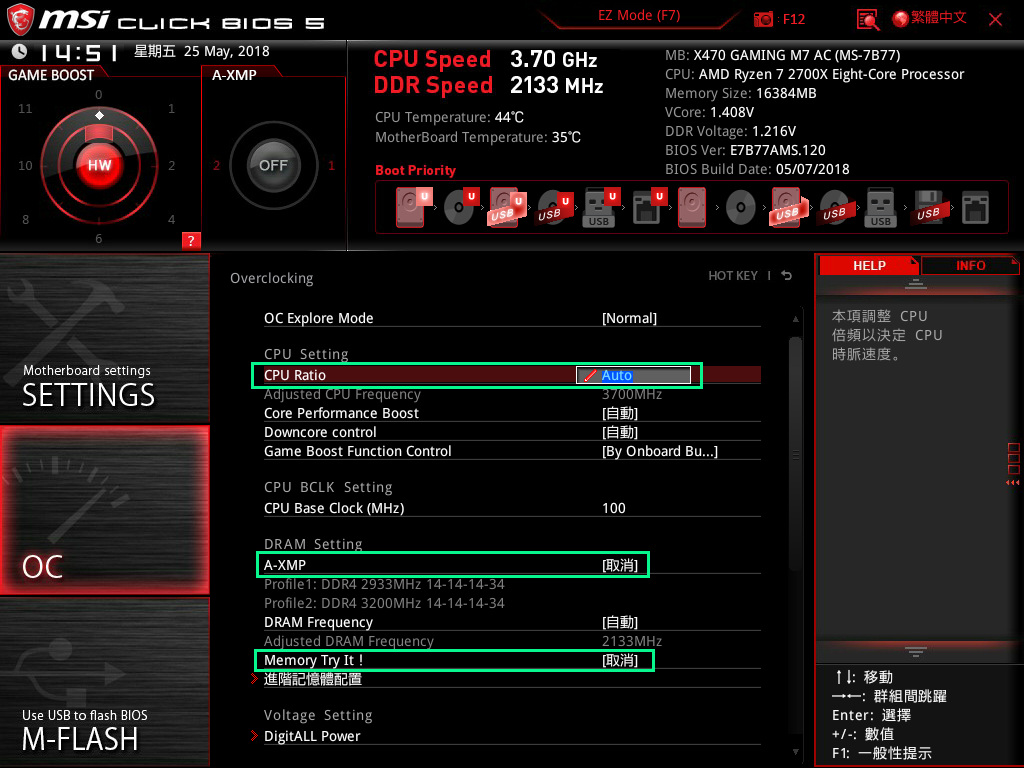The height and width of the screenshot is (768, 1024).
Task: Select the UEFI CD/DVD boot device icon
Action: pyautogui.click(x=460, y=207)
